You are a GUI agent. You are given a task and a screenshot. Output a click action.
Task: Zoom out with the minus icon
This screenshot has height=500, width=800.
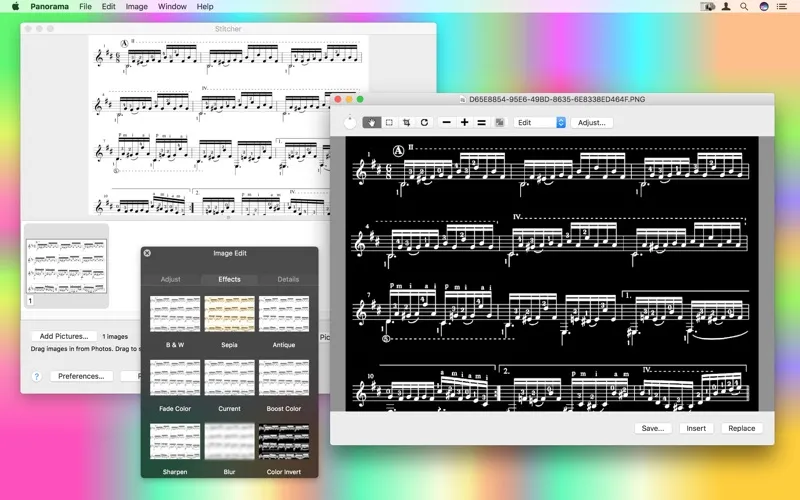pyautogui.click(x=447, y=122)
